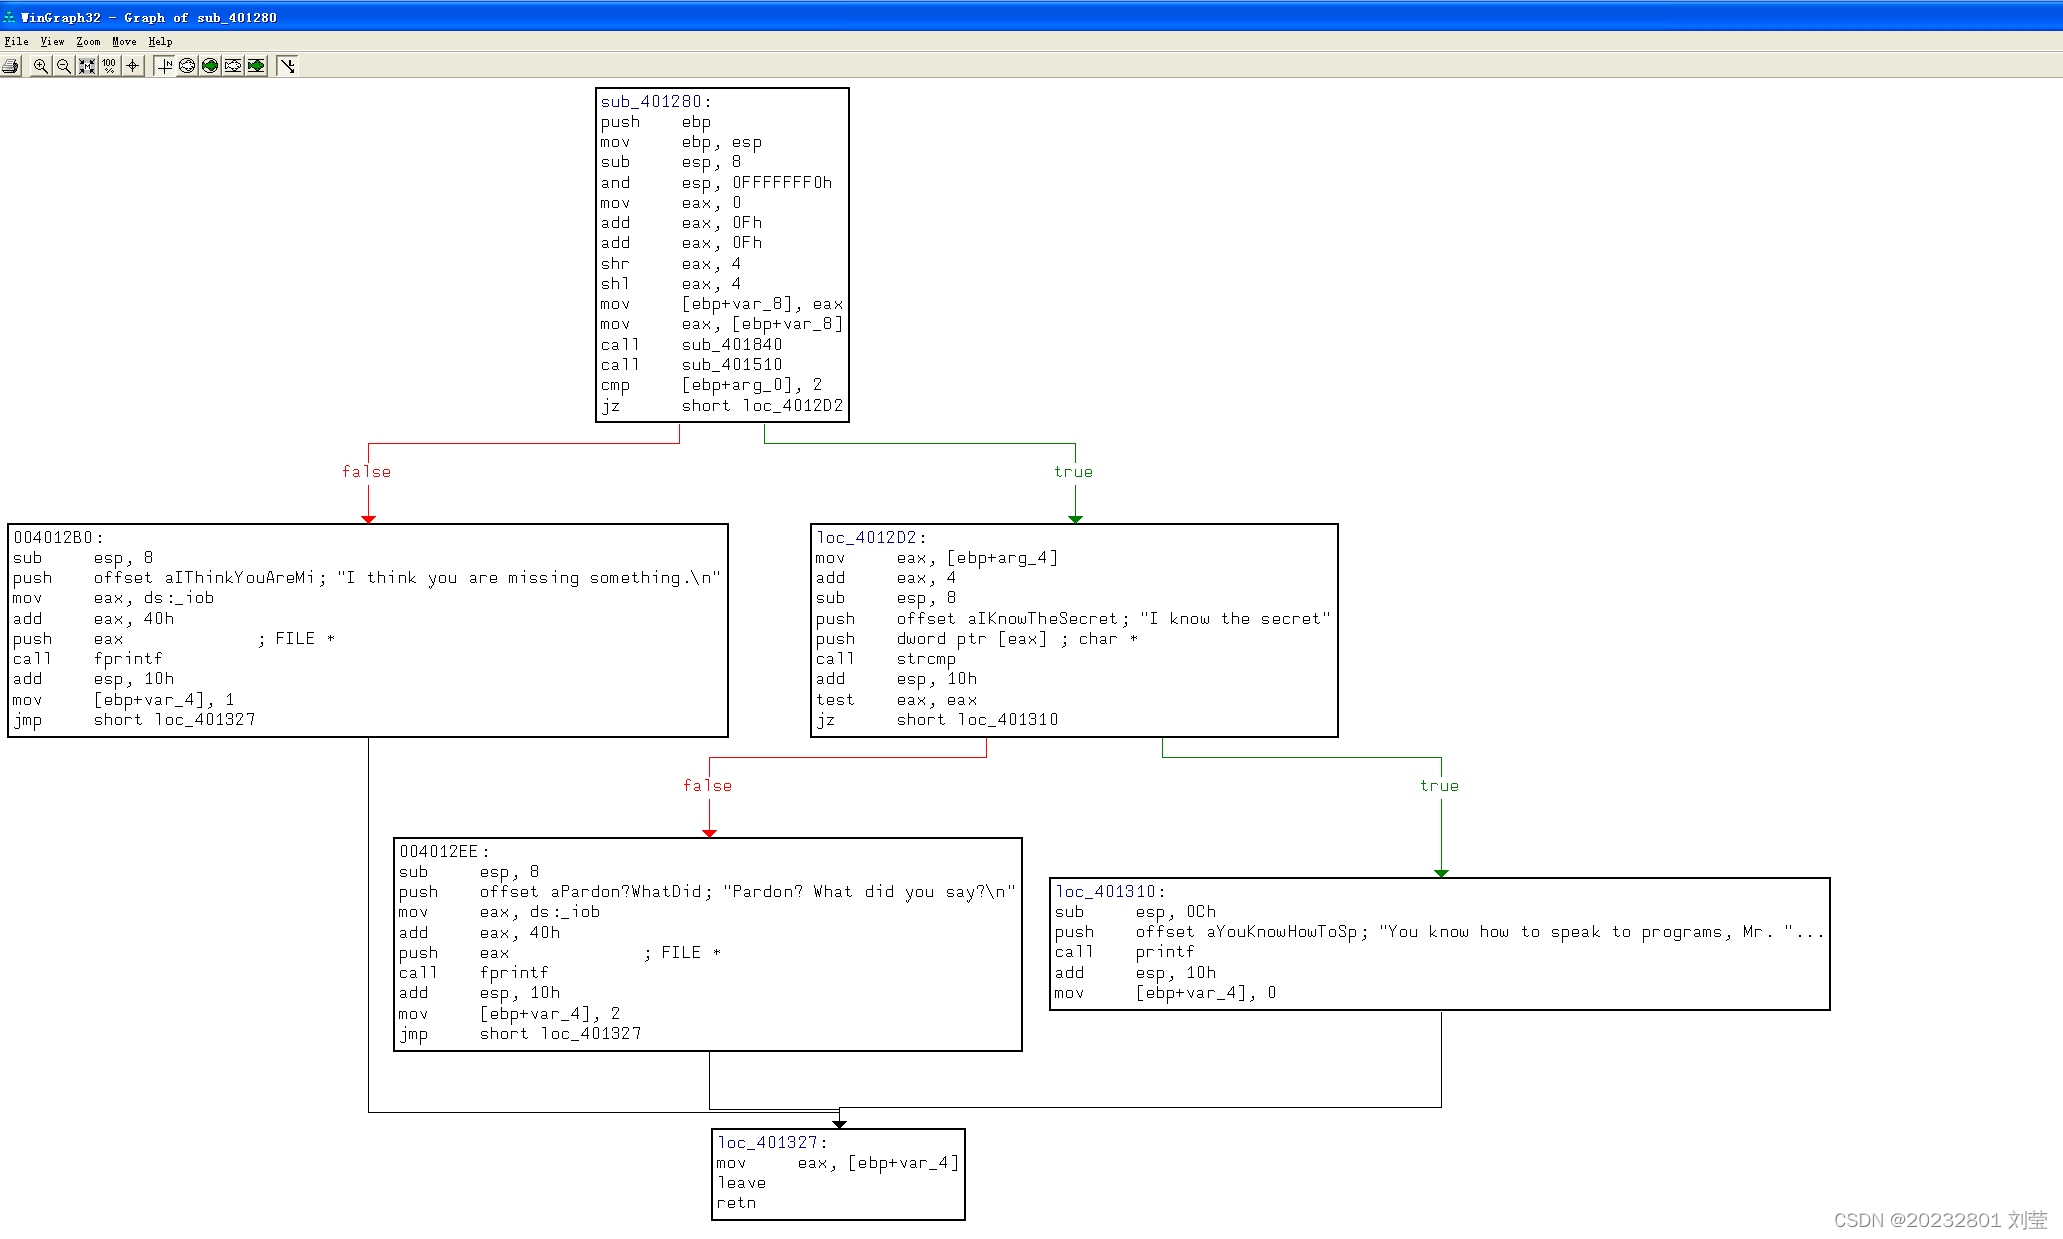The image size is (2063, 1239).
Task: Click the 'sub esp, 0Ch' instruction
Action: click(1135, 912)
